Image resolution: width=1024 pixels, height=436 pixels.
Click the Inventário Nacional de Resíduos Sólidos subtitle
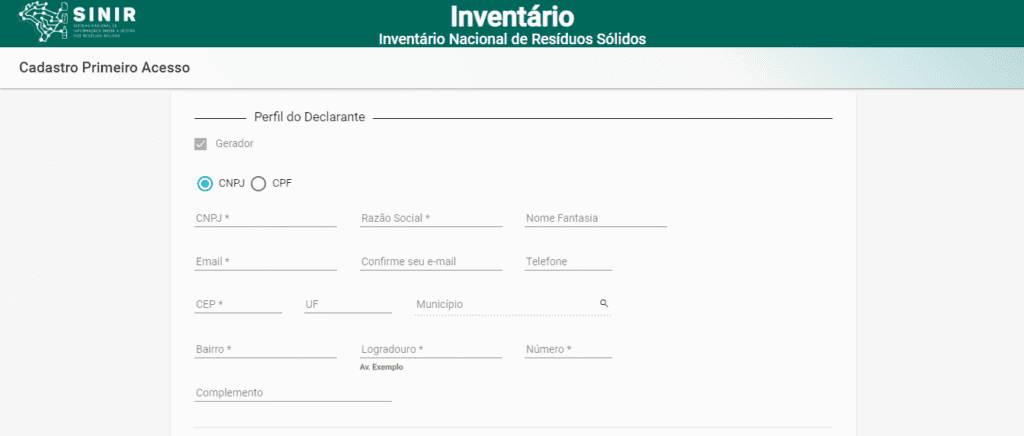pos(512,39)
